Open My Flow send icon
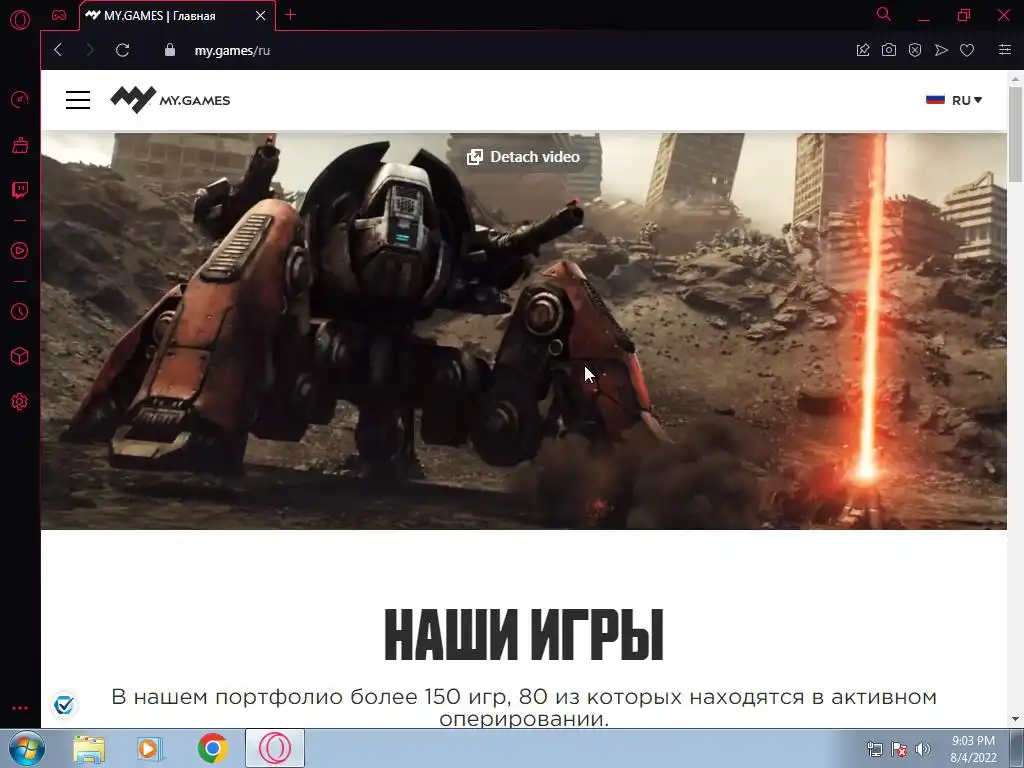 pos(941,50)
